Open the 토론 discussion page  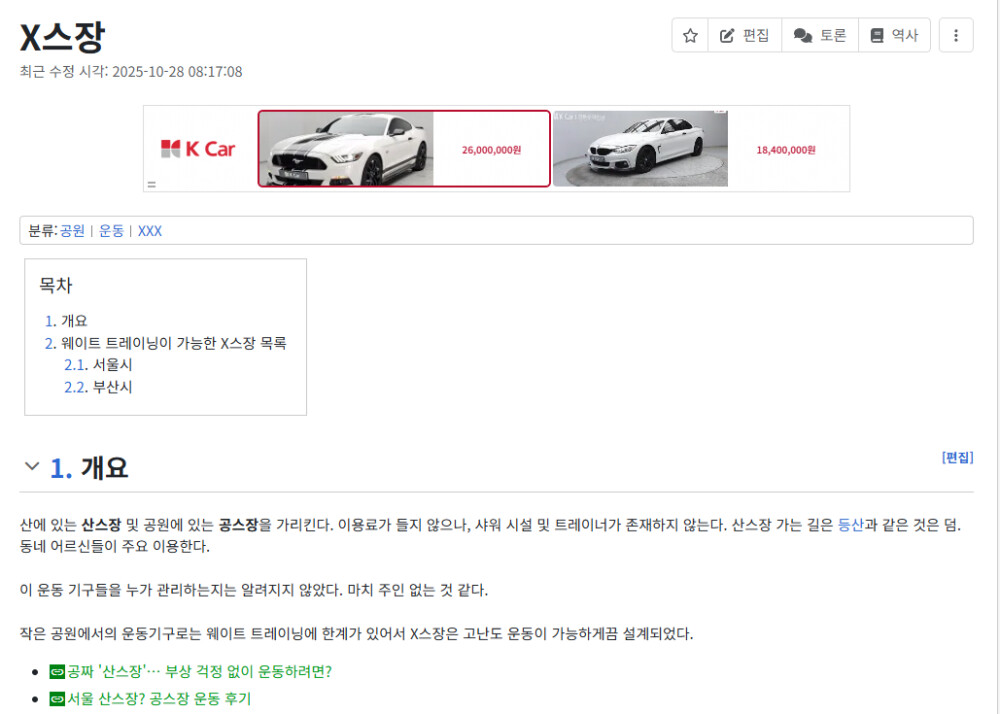[820, 35]
